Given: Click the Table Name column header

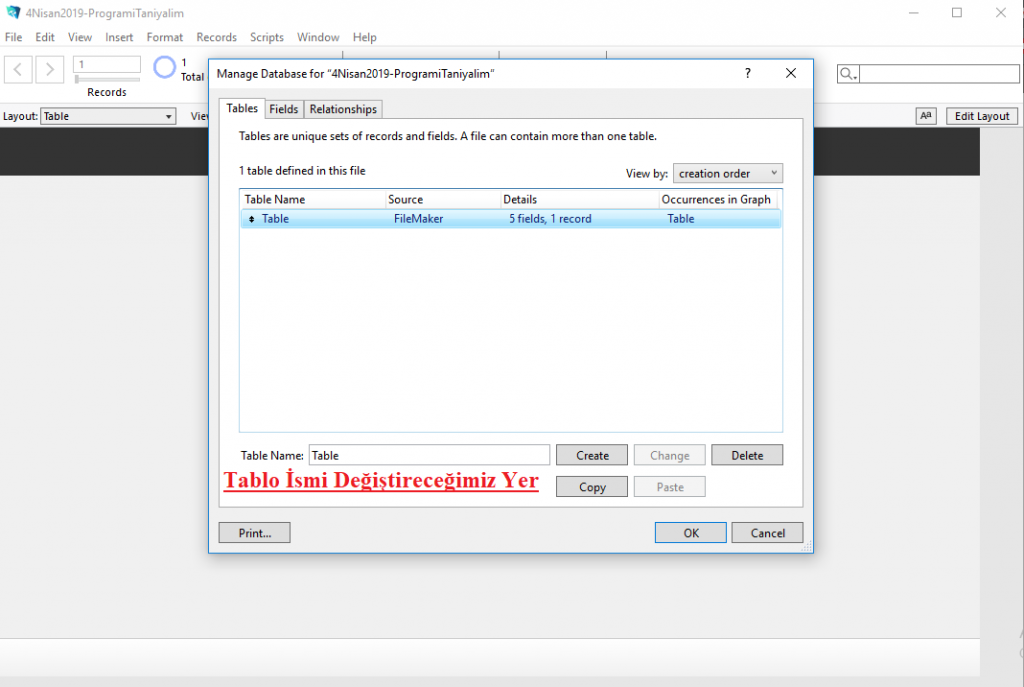Looking at the screenshot, I should pos(312,199).
